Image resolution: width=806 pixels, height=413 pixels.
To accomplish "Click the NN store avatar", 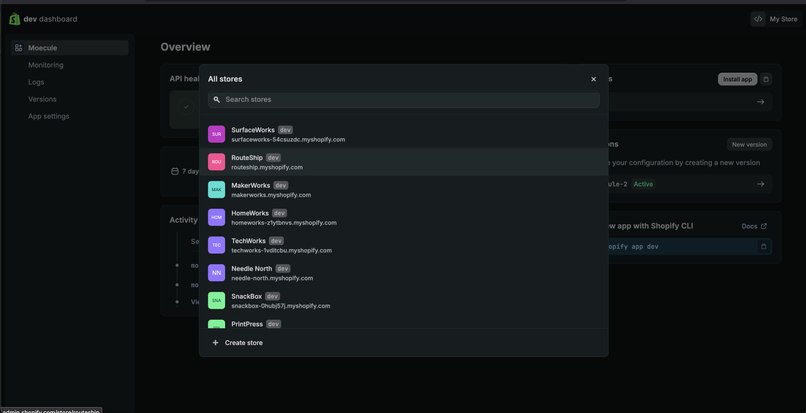I will coord(216,273).
